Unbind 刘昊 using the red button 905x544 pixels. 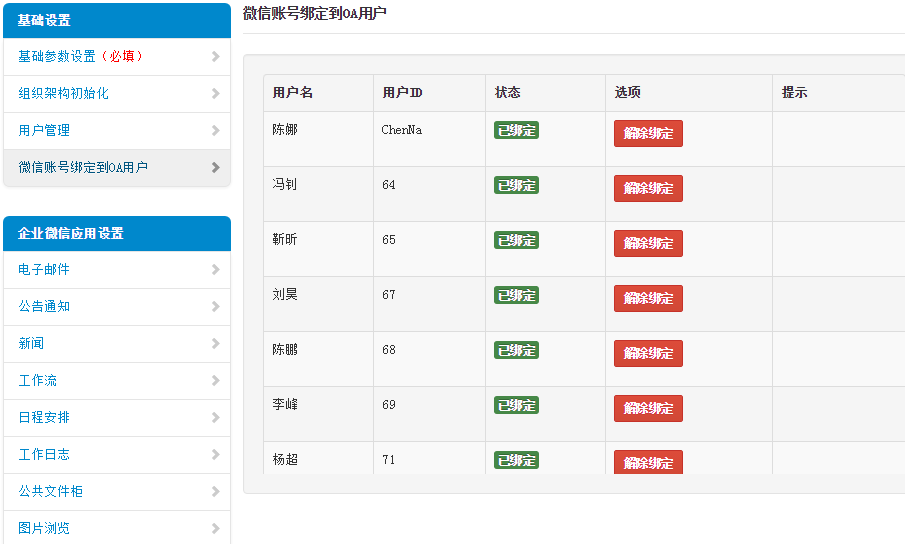tap(648, 299)
